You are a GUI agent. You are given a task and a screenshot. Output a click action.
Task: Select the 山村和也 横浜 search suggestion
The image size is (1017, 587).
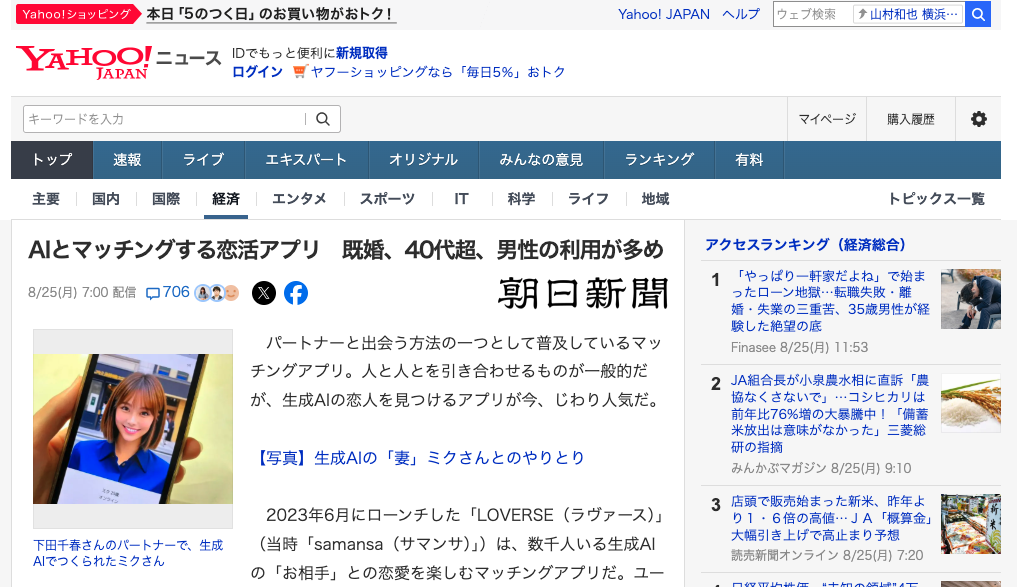pyautogui.click(x=908, y=14)
